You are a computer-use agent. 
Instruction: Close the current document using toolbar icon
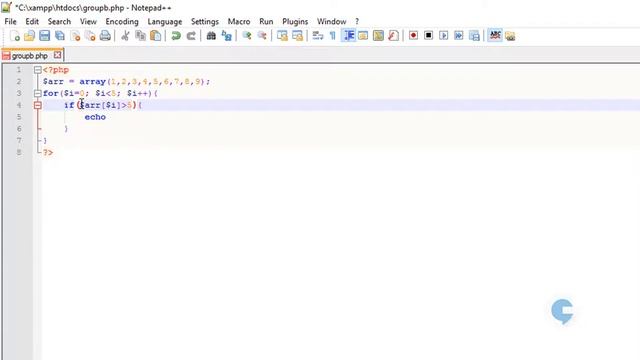click(x=75, y=36)
